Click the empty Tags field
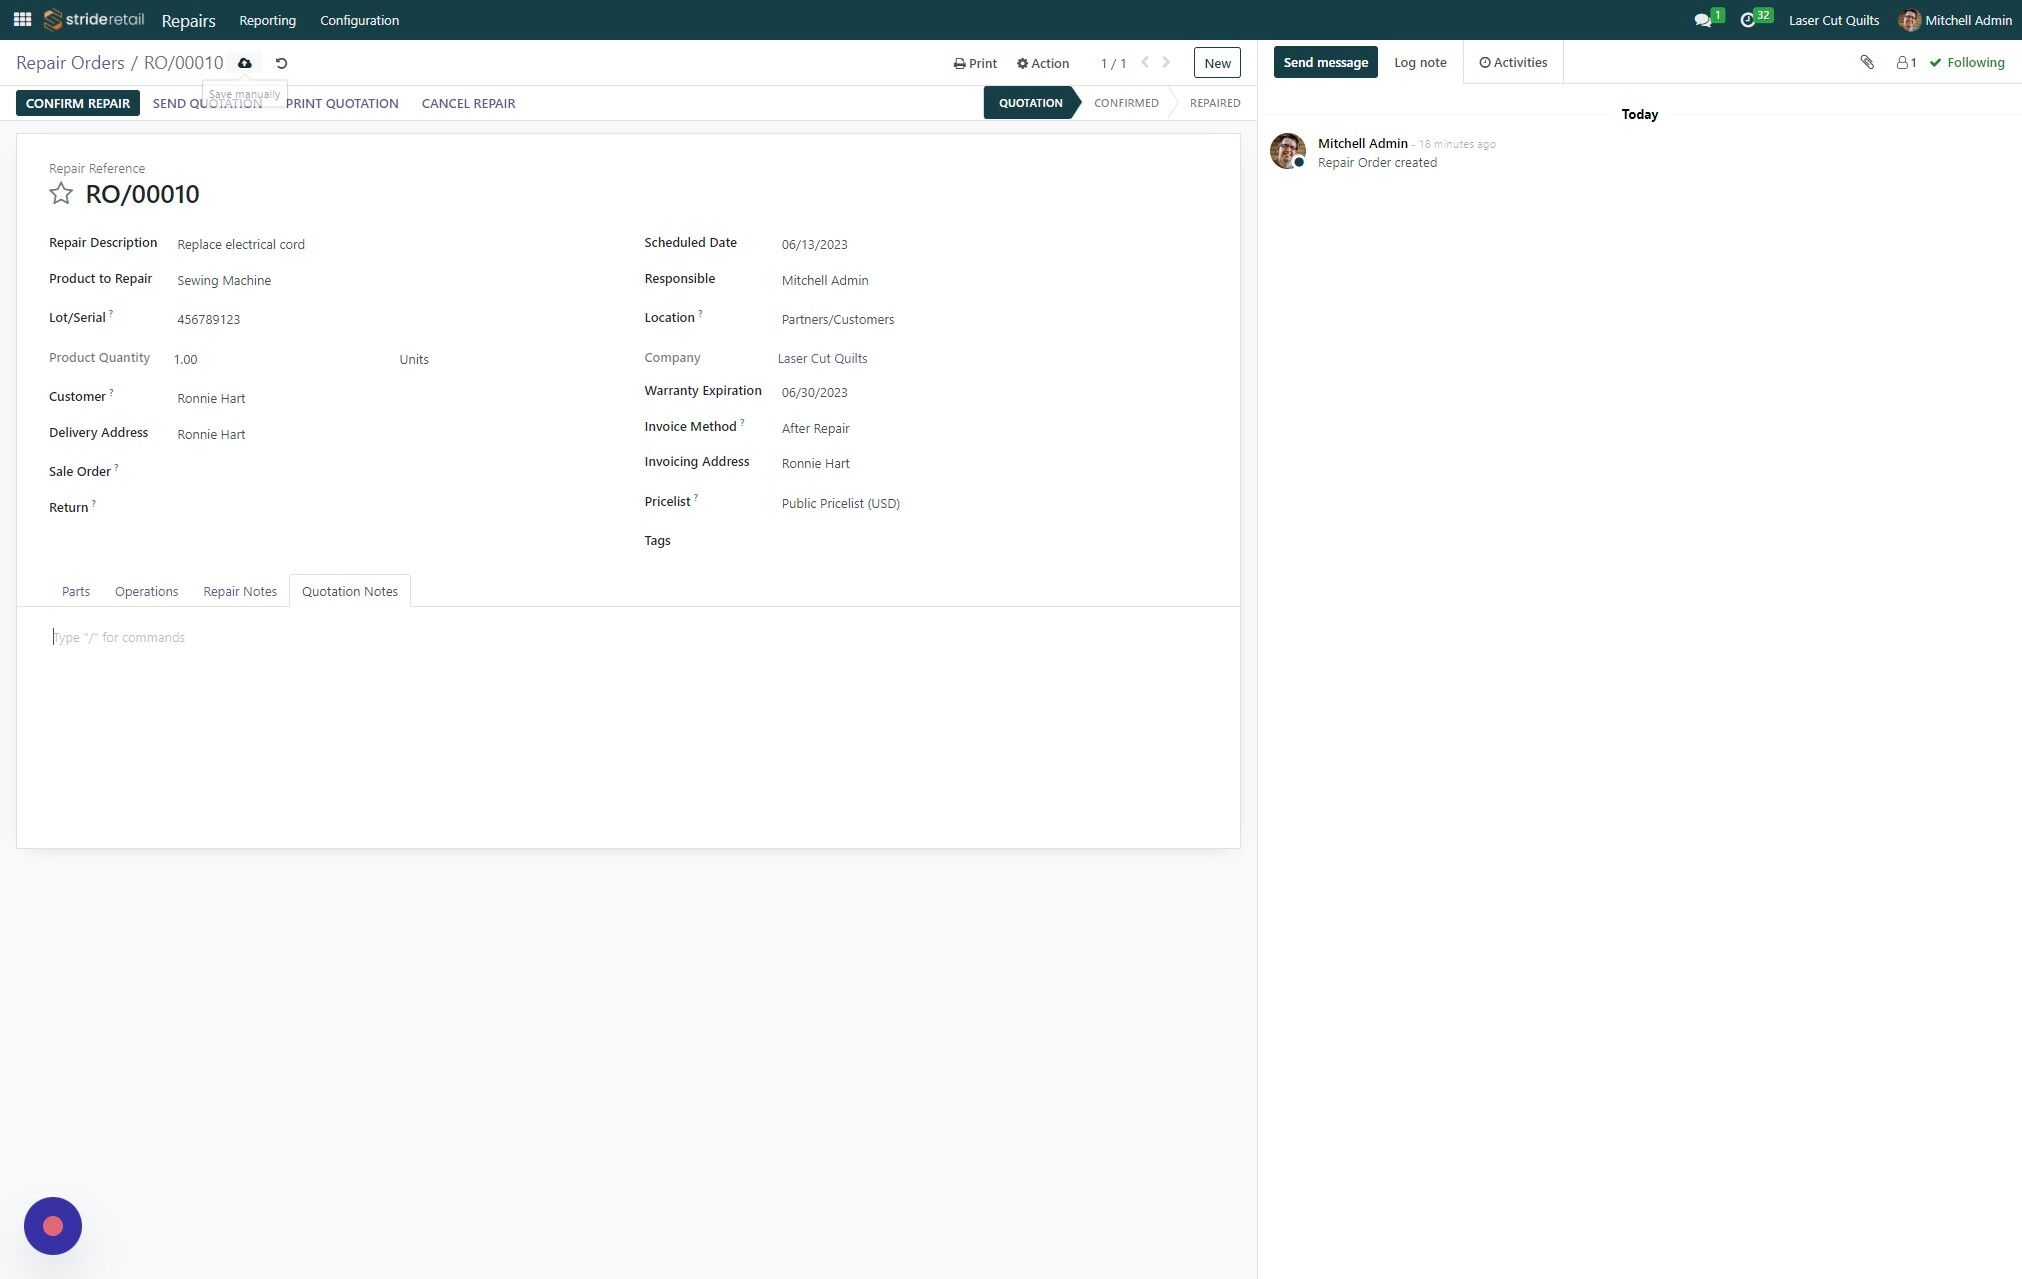The width and height of the screenshot is (2022, 1279). 993,541
